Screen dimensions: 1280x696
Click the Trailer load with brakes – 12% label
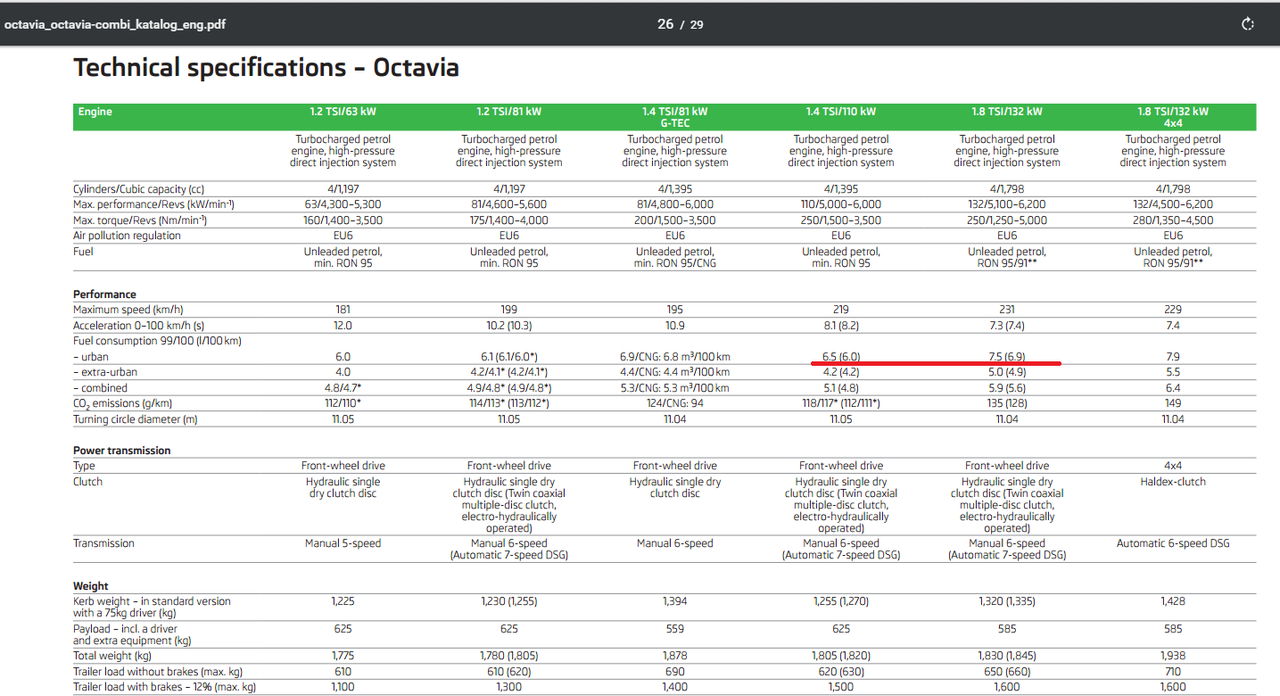pyautogui.click(x=164, y=687)
